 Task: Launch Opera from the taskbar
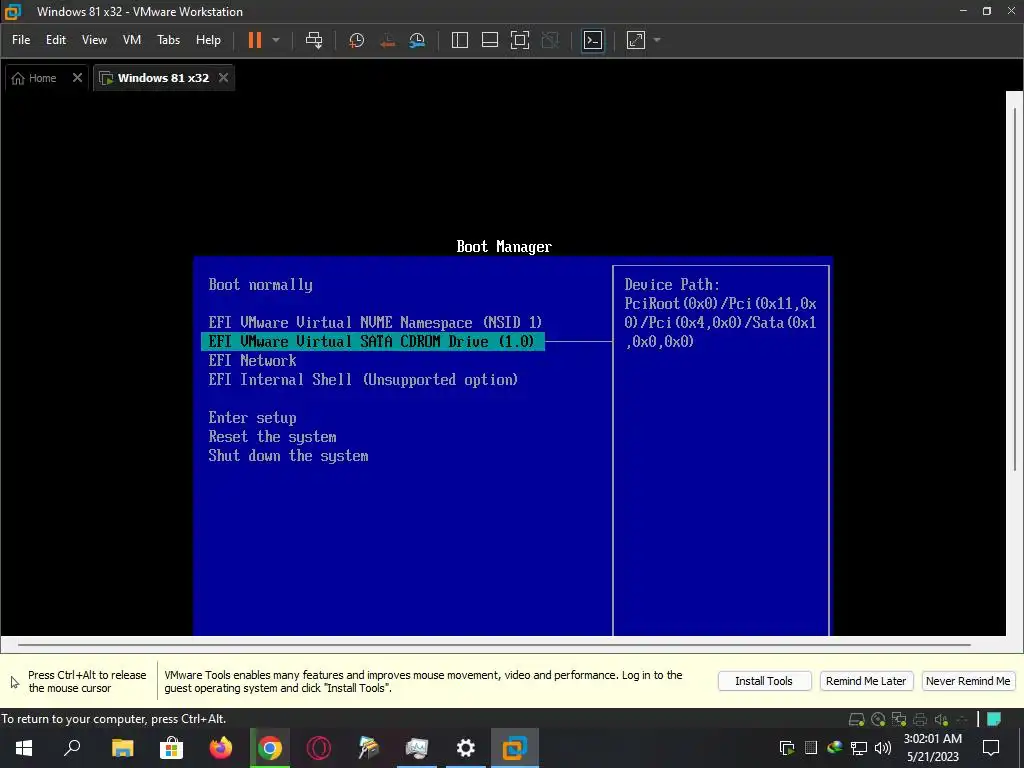(x=319, y=748)
